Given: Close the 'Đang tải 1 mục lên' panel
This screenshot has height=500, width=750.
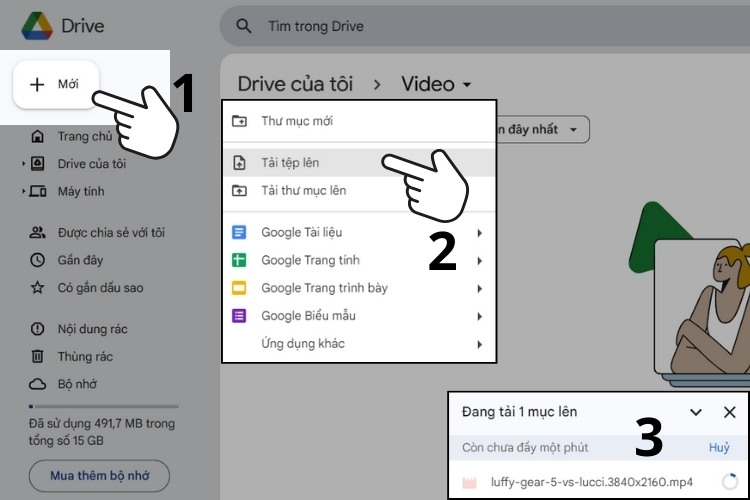Looking at the screenshot, I should (729, 412).
